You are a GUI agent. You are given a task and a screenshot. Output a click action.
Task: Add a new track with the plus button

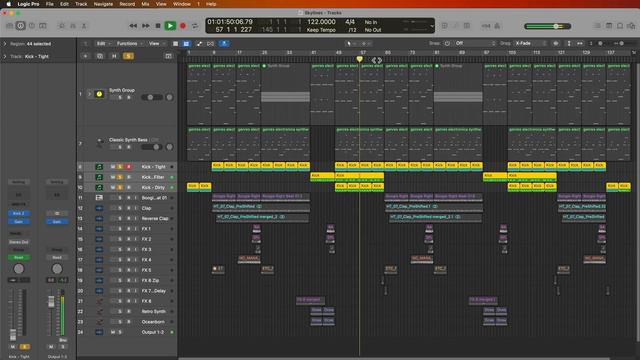[x=86, y=56]
